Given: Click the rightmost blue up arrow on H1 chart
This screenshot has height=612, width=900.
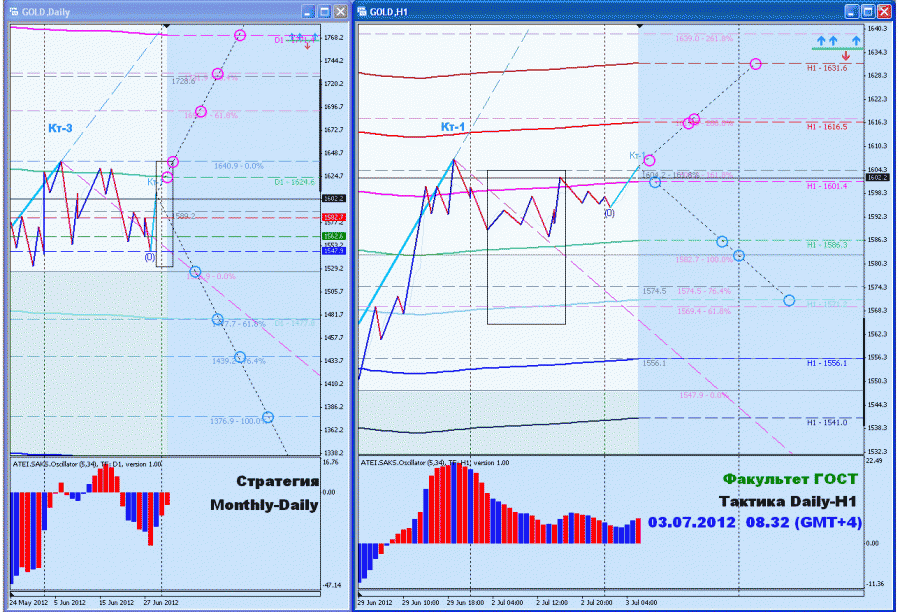Looking at the screenshot, I should [856, 41].
